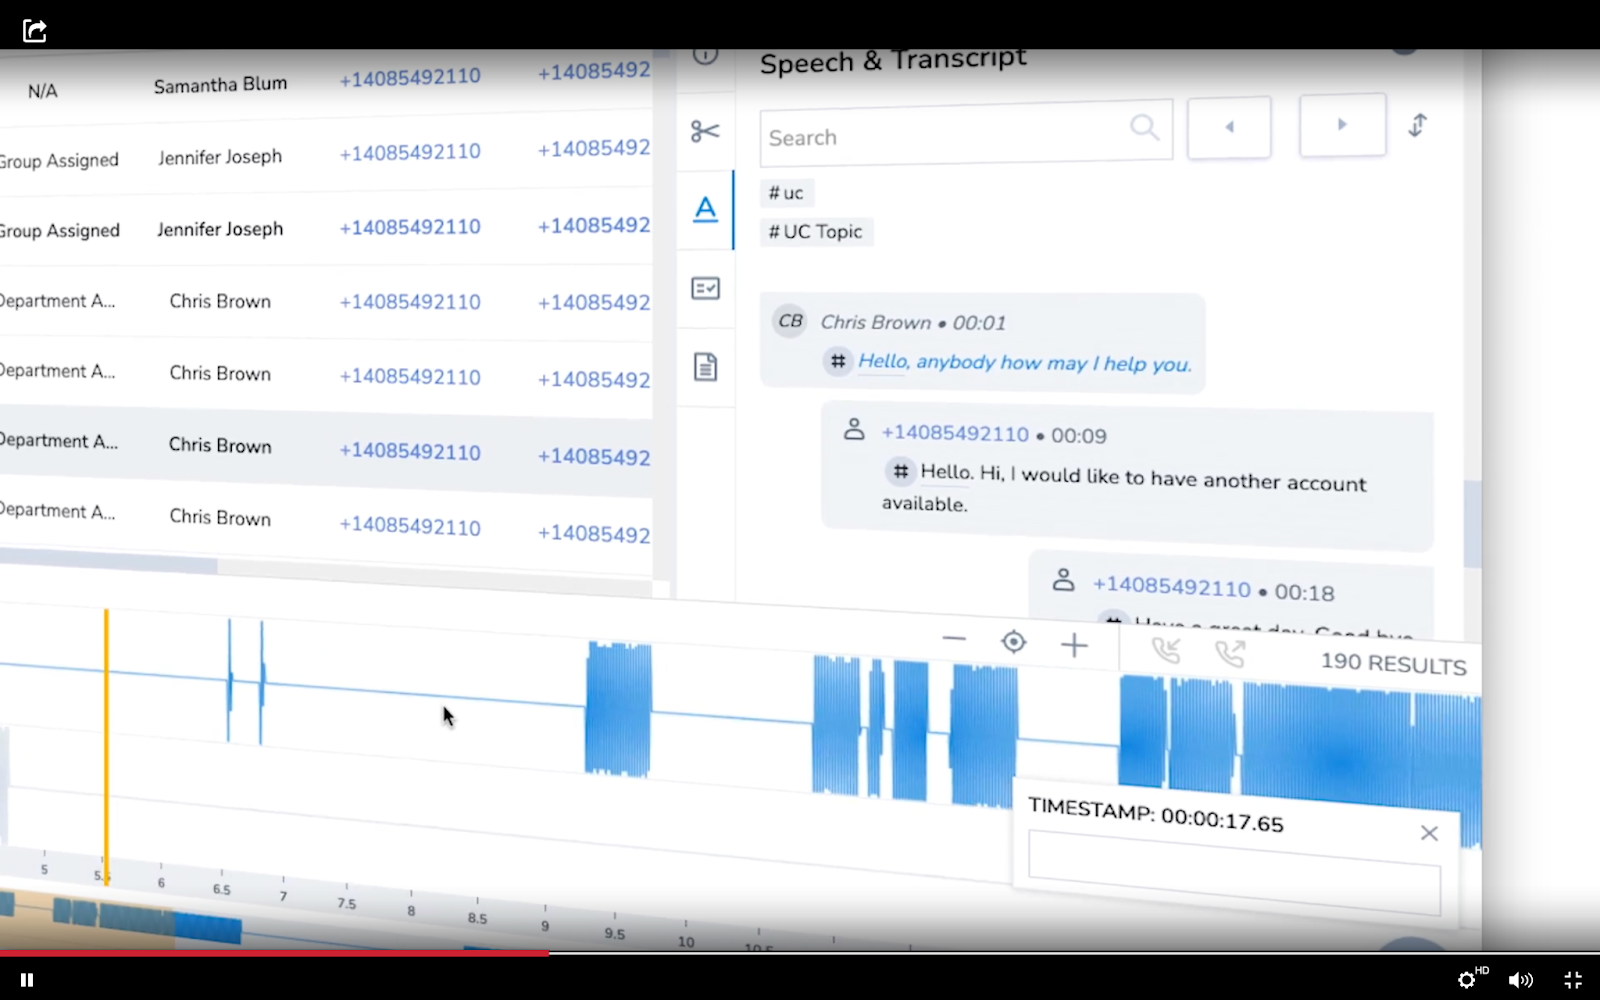1600x1000 pixels.
Task: Open the document notes icon in sidebar
Action: (705, 367)
